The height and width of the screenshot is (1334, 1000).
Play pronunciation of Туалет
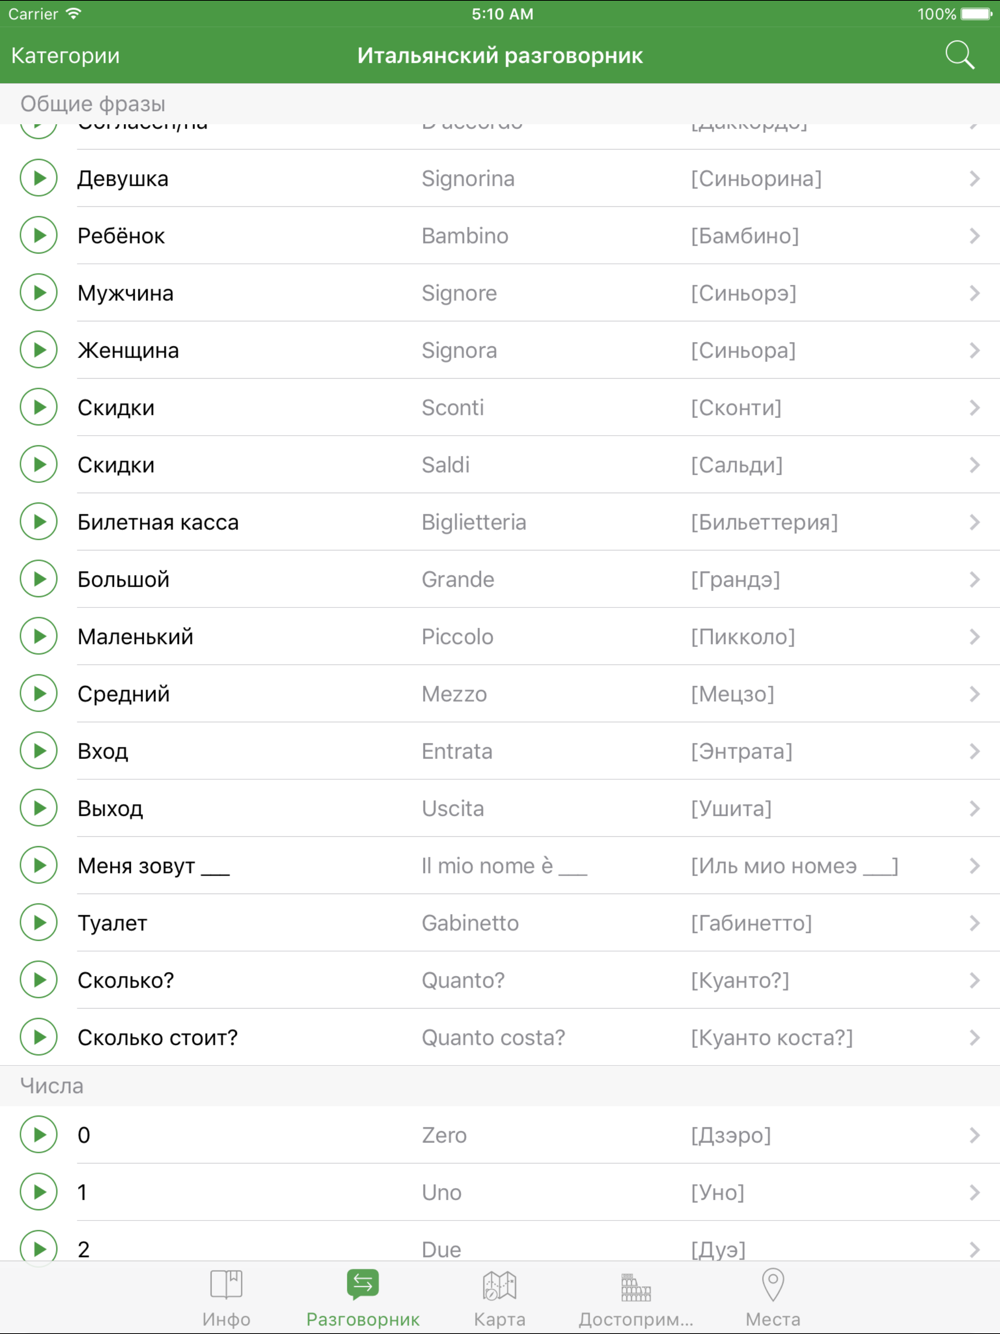[x=39, y=922]
